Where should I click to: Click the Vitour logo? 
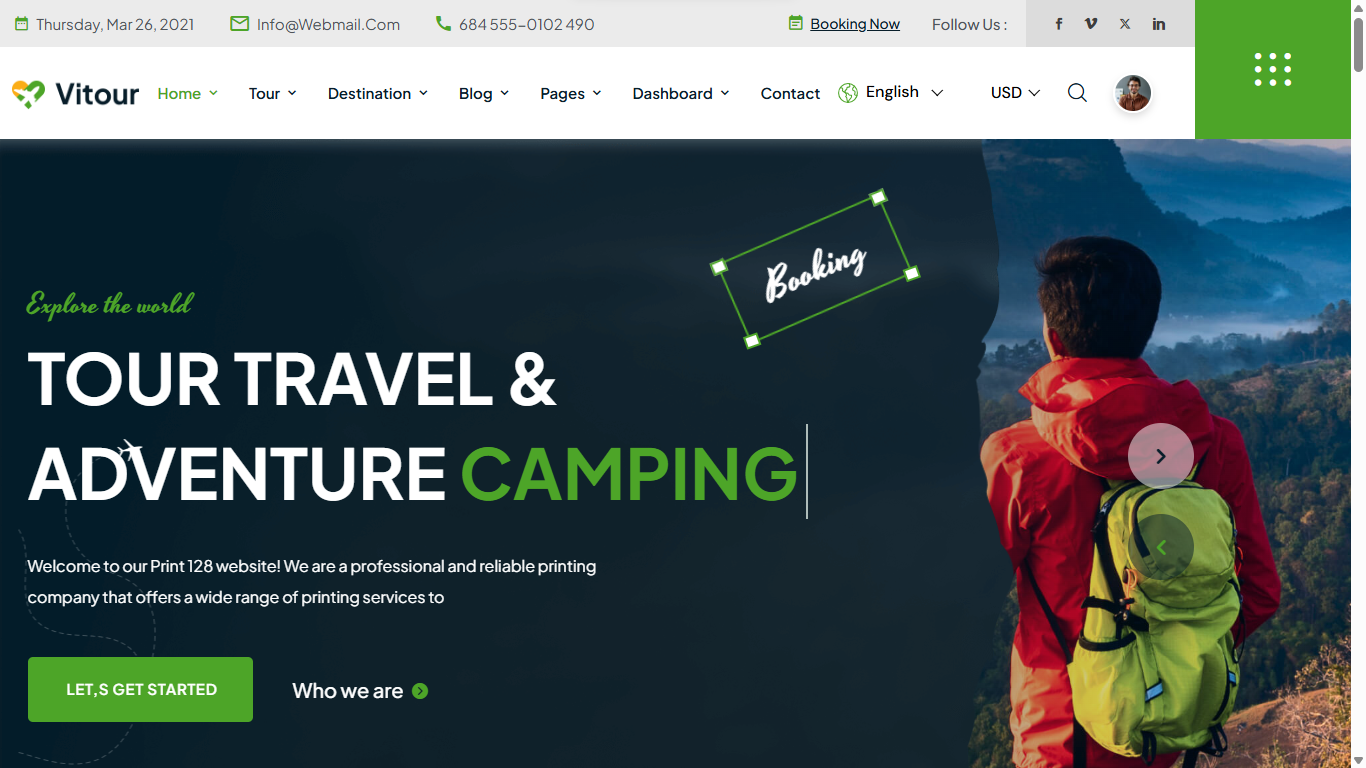click(76, 94)
